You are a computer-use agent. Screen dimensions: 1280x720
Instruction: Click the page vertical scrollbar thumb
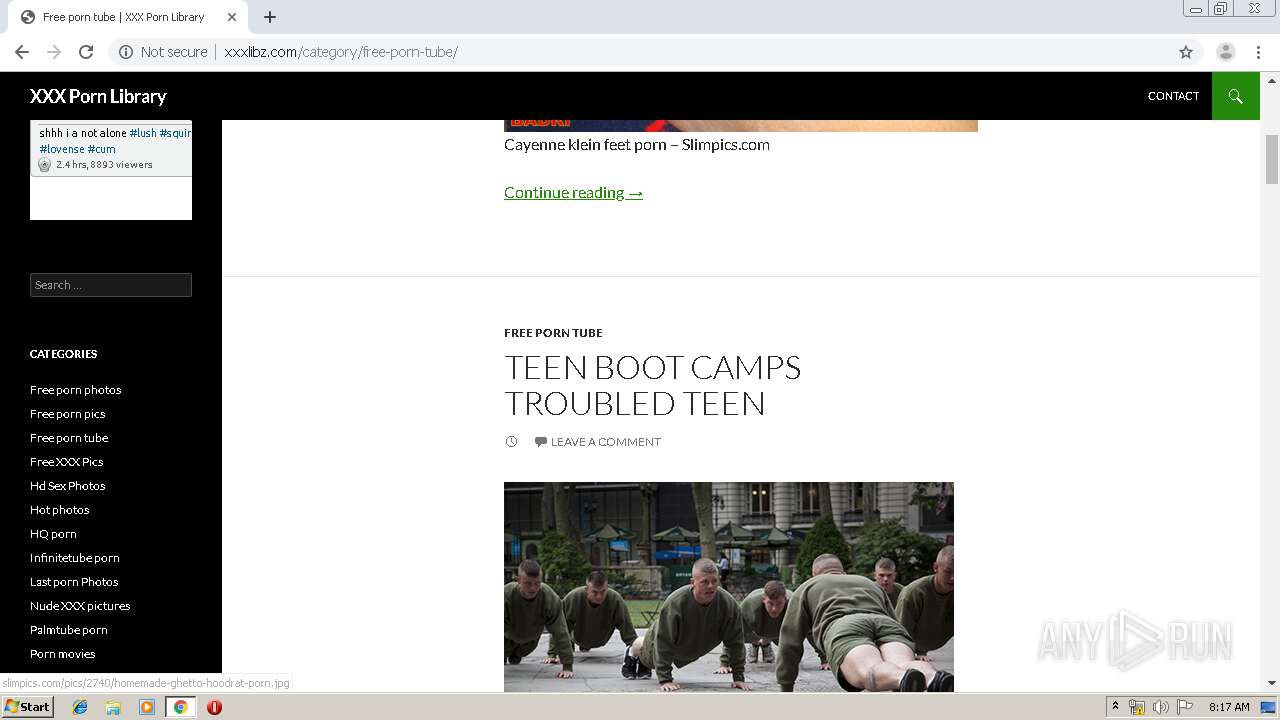1272,159
